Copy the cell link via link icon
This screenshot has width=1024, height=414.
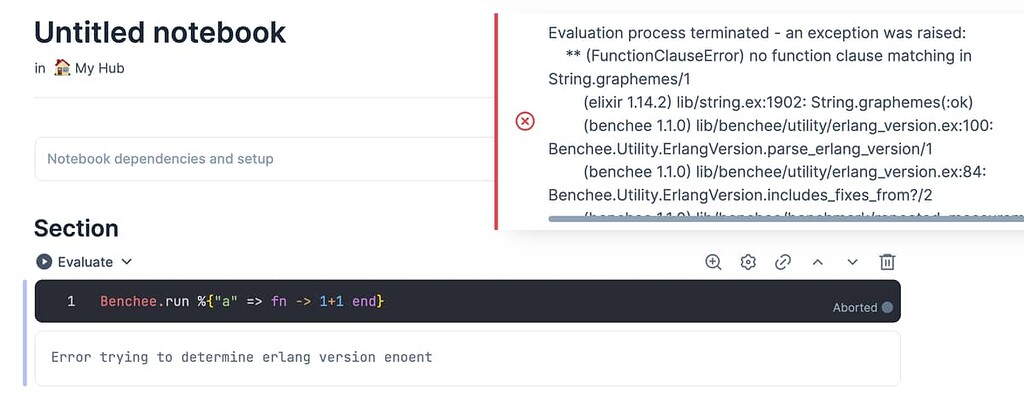coord(782,262)
